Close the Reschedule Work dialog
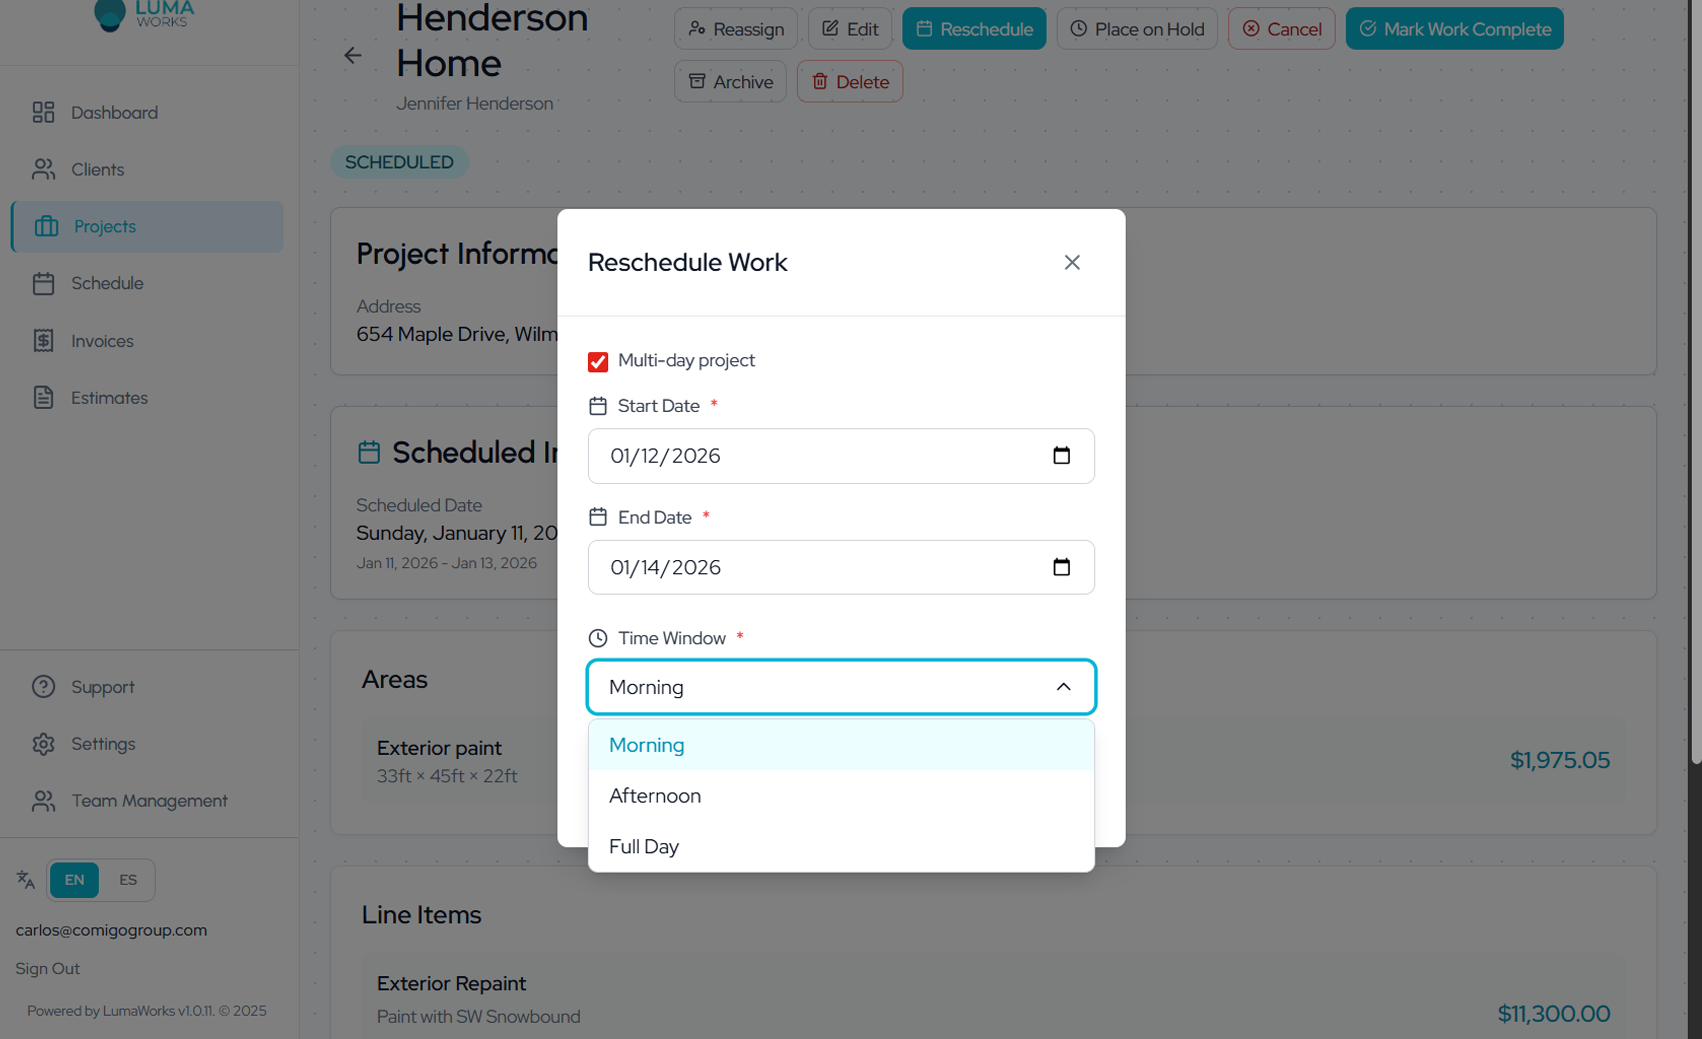 1072,262
